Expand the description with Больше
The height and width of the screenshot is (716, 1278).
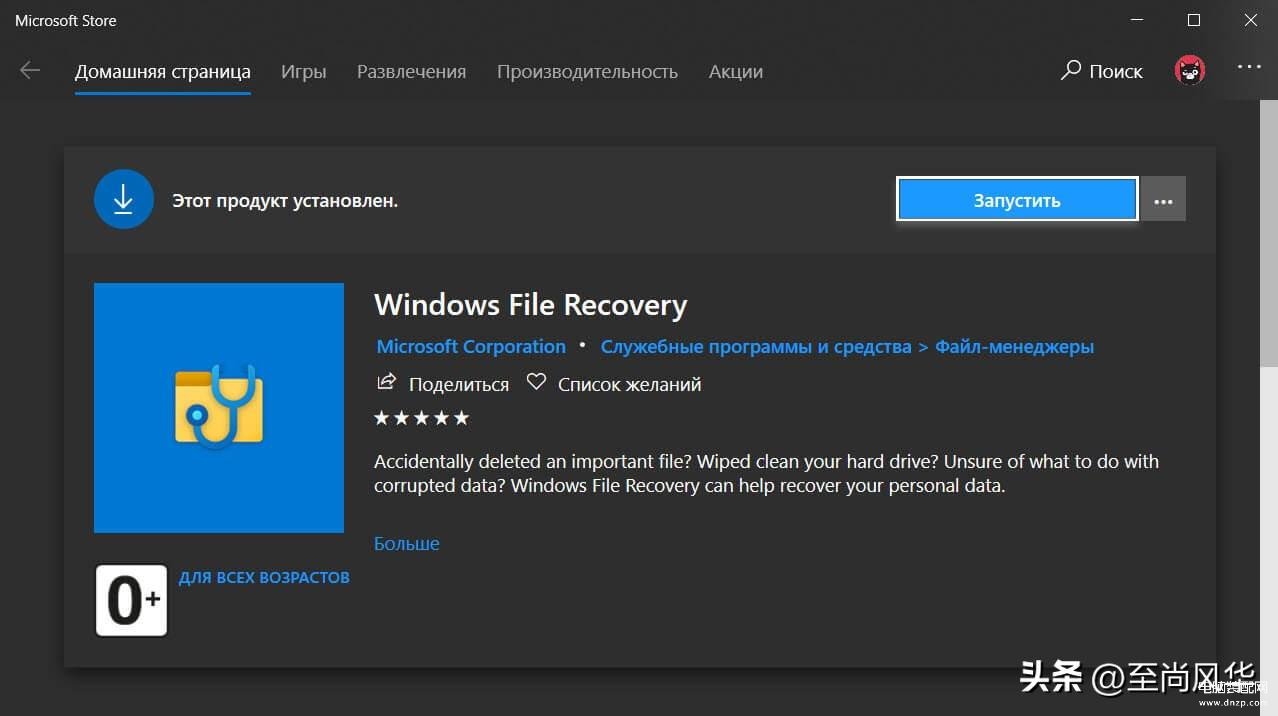coord(406,543)
